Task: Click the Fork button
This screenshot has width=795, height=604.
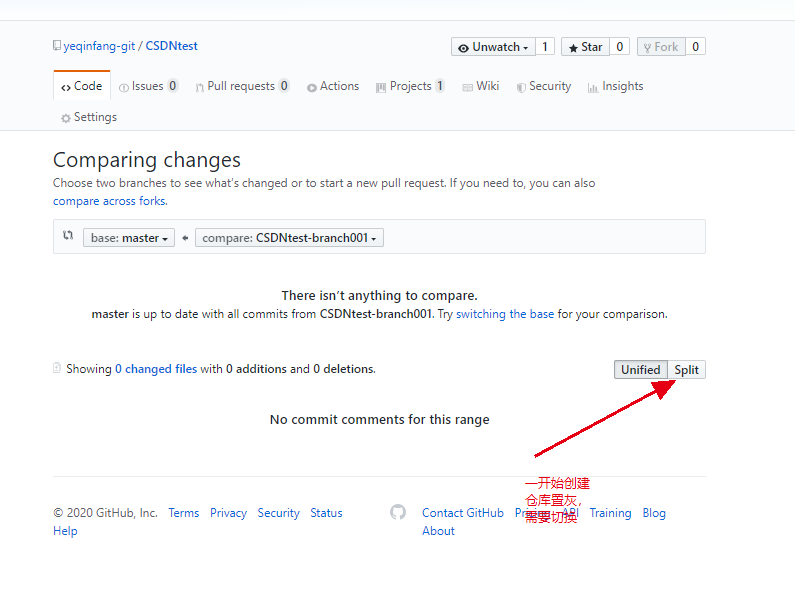Action: [661, 47]
